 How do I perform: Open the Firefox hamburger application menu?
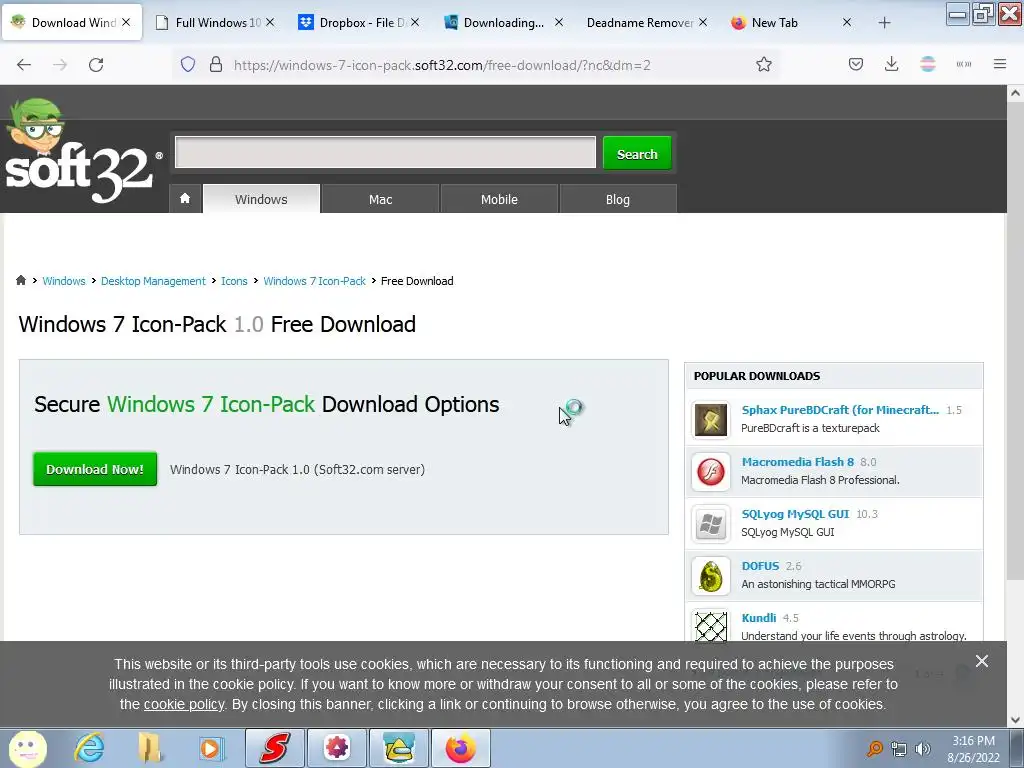pos(1000,65)
